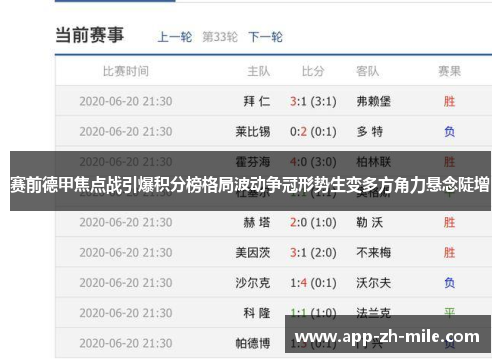Viewport: 500px width, 362px height.
Task: Select away team 勒沃
Action: pyautogui.click(x=370, y=222)
